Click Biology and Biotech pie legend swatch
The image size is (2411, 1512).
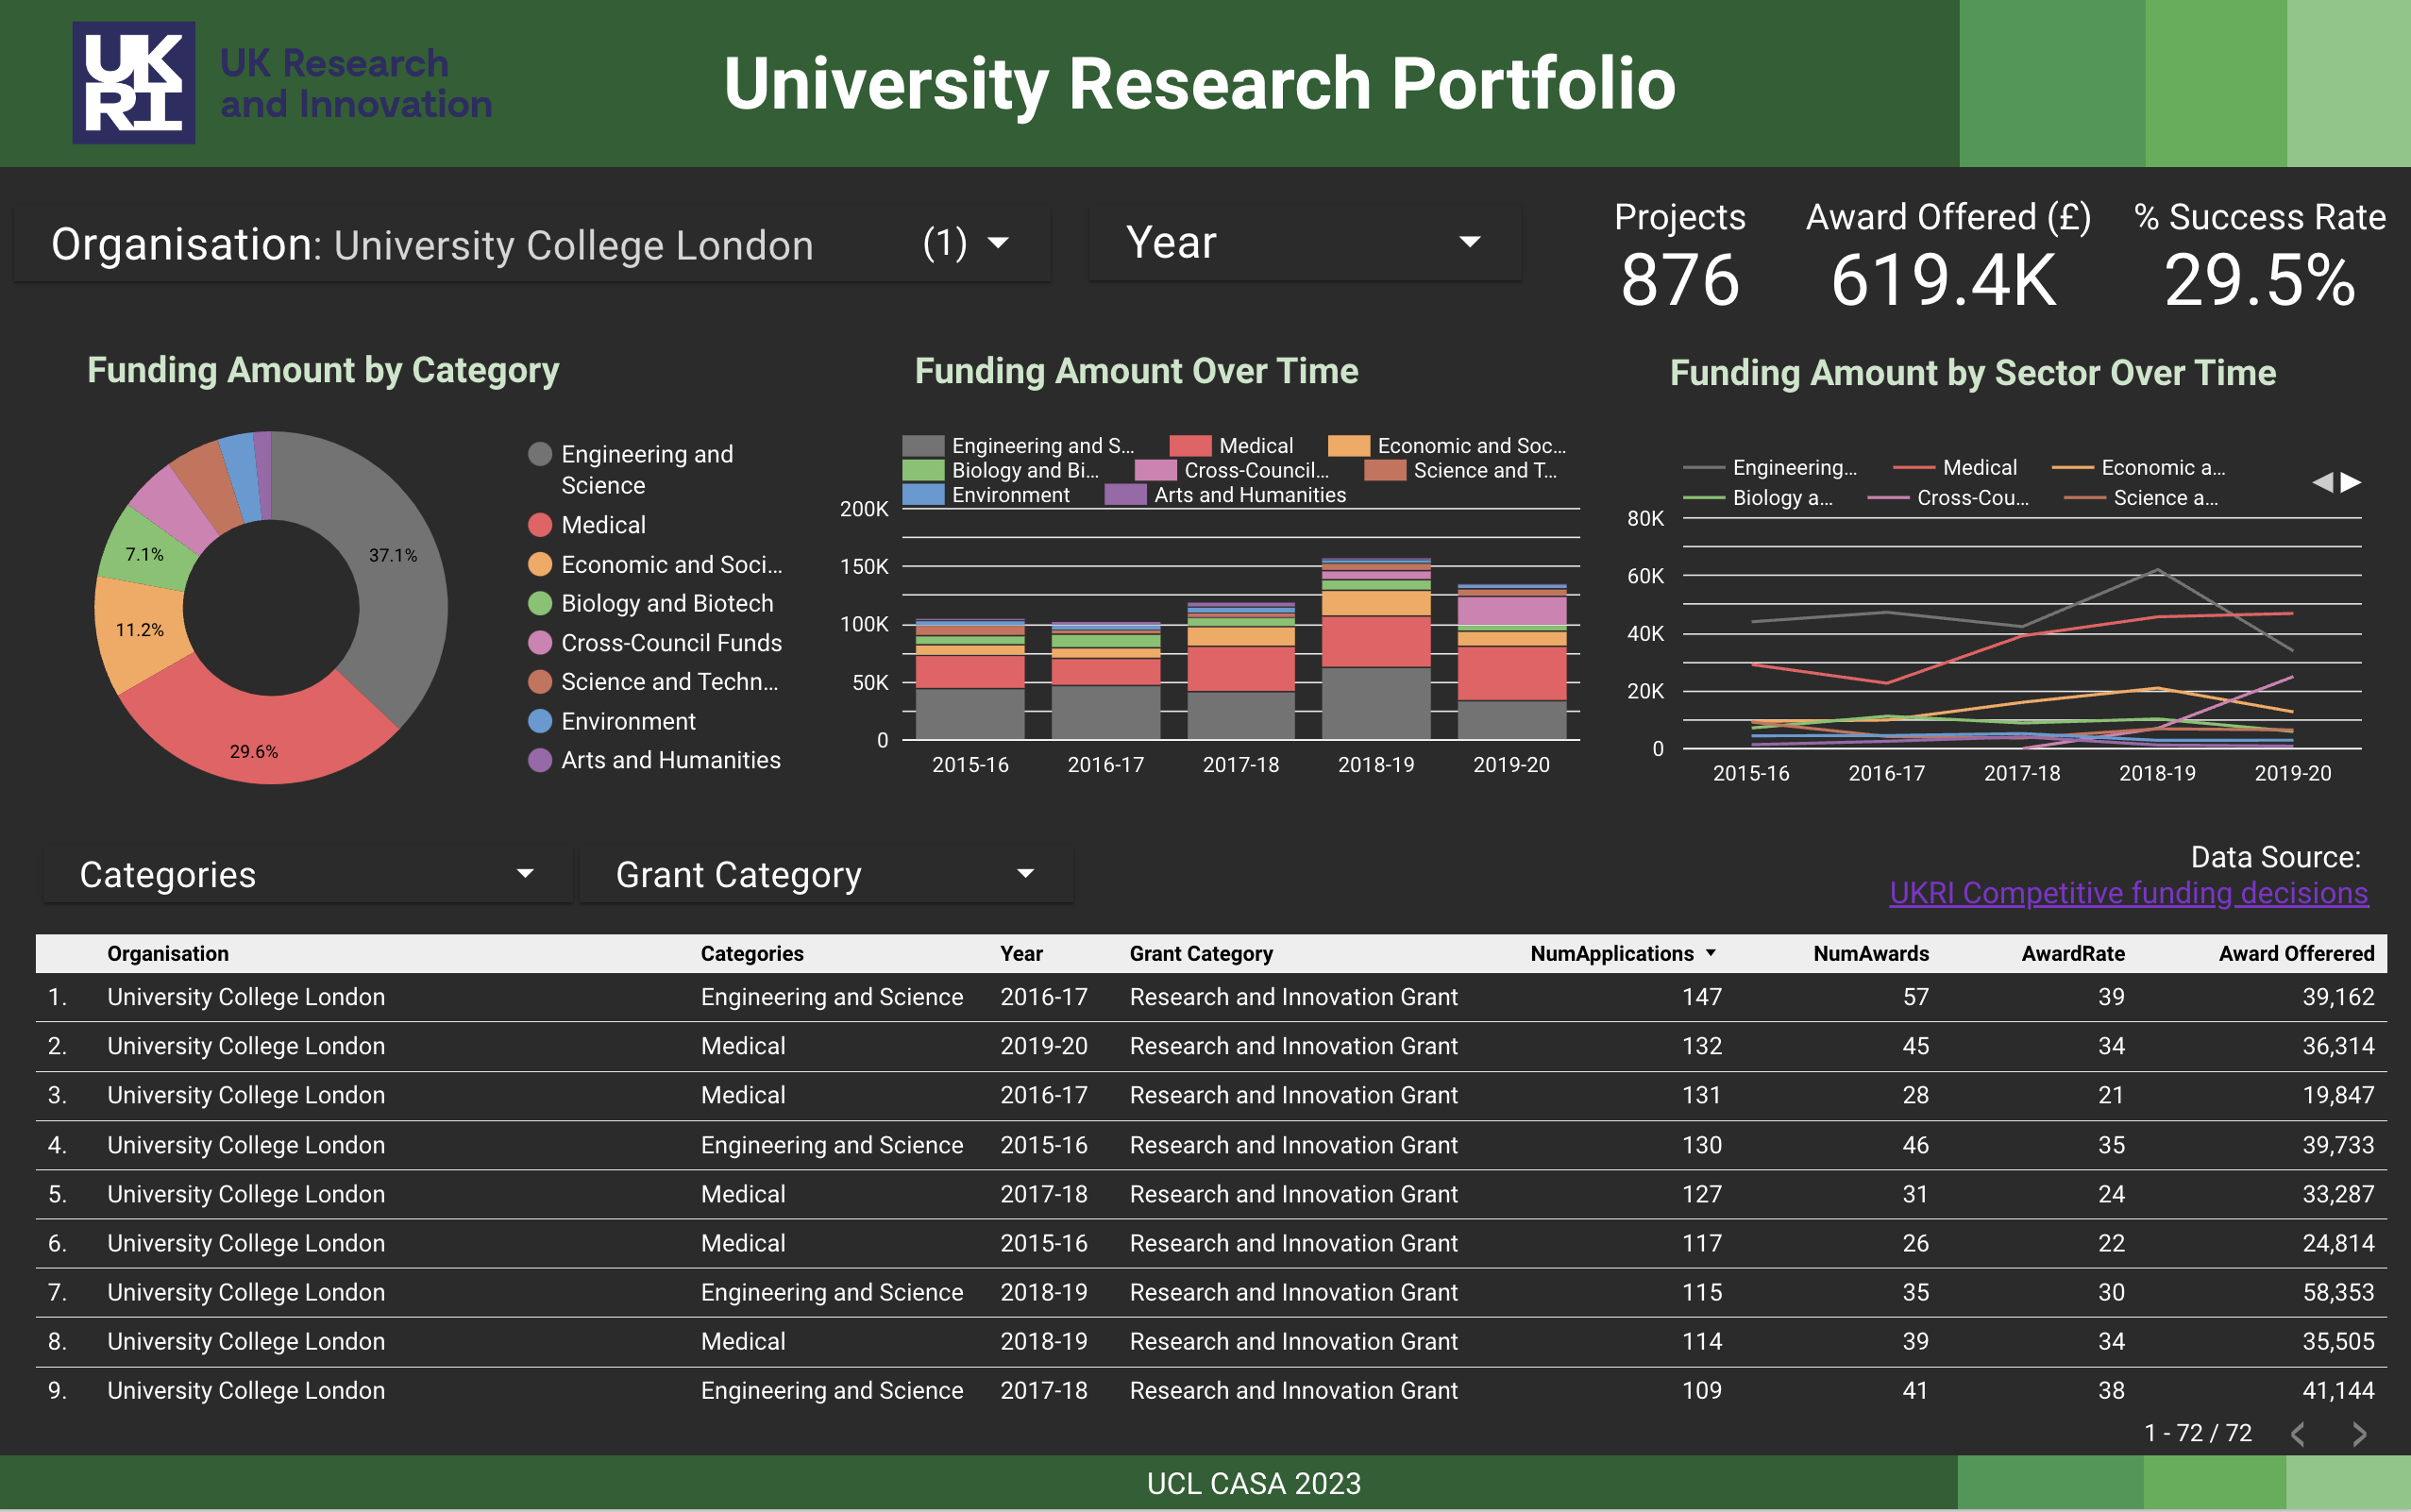click(540, 604)
